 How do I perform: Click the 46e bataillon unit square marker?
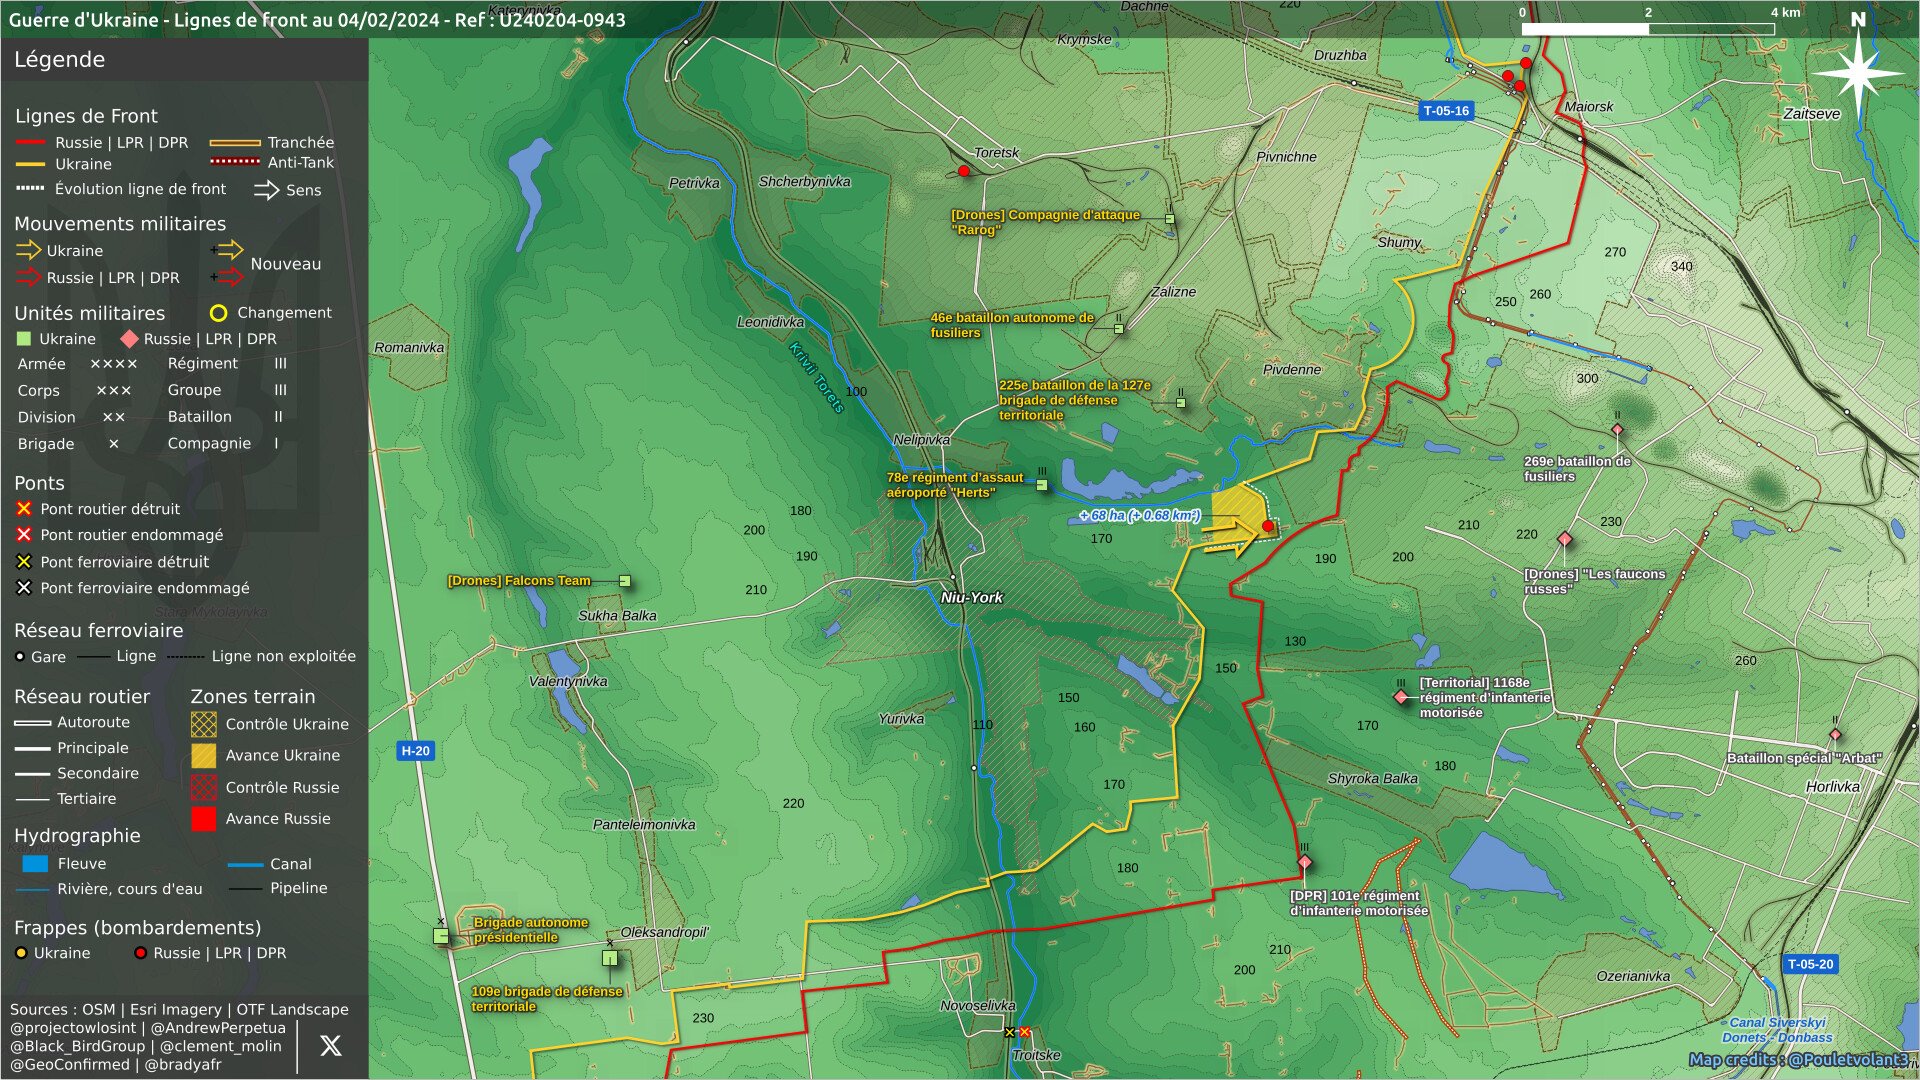coord(1119,328)
